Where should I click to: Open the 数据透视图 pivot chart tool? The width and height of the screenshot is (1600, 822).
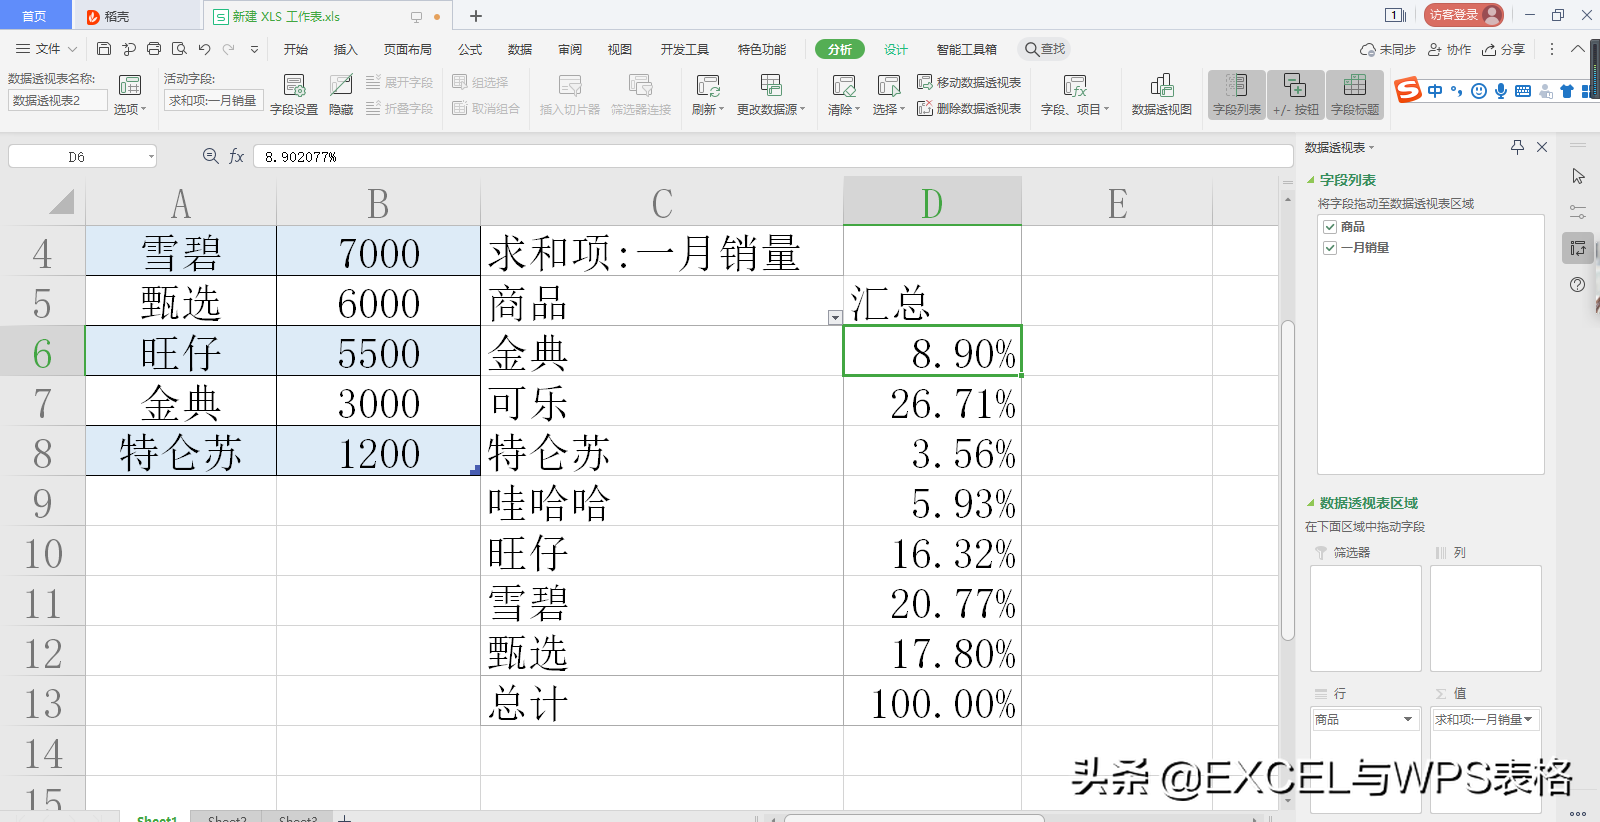(x=1161, y=95)
